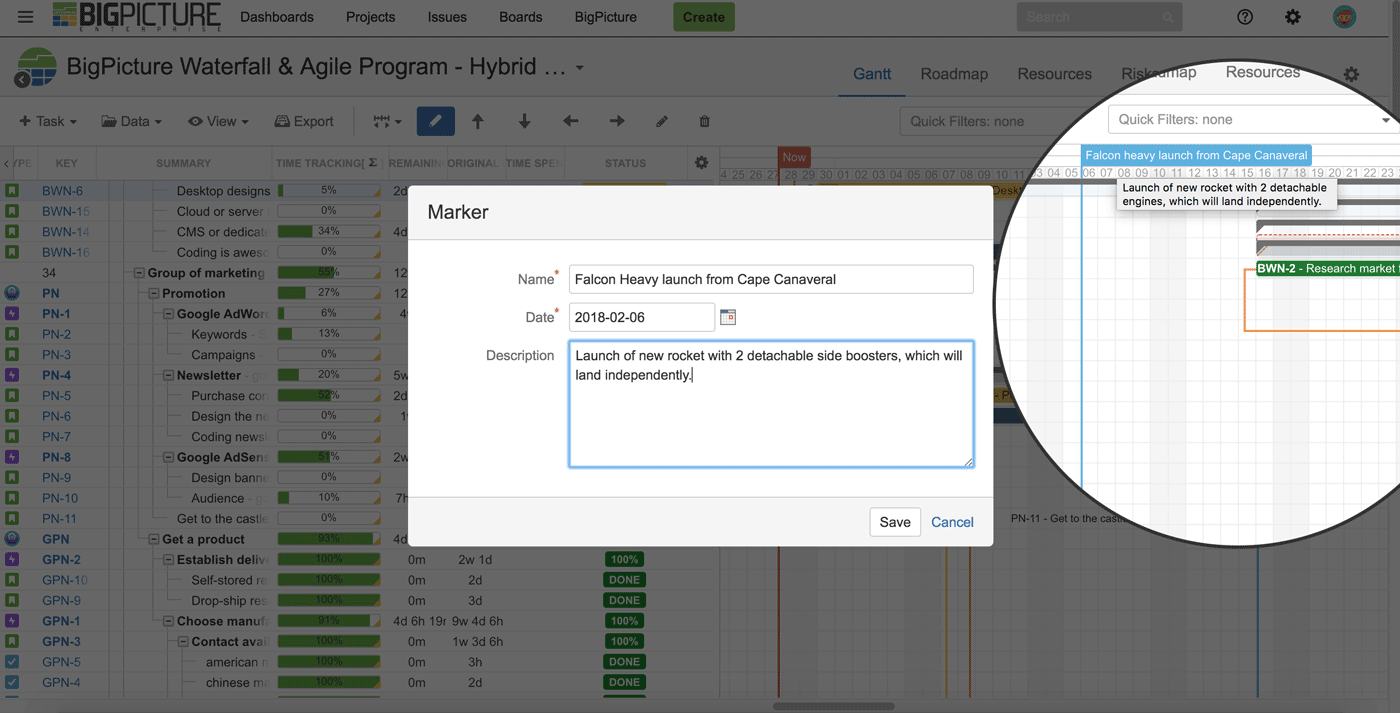The height and width of the screenshot is (713, 1400).
Task: Click the blue task icon of GPN-5
Action: (12, 662)
